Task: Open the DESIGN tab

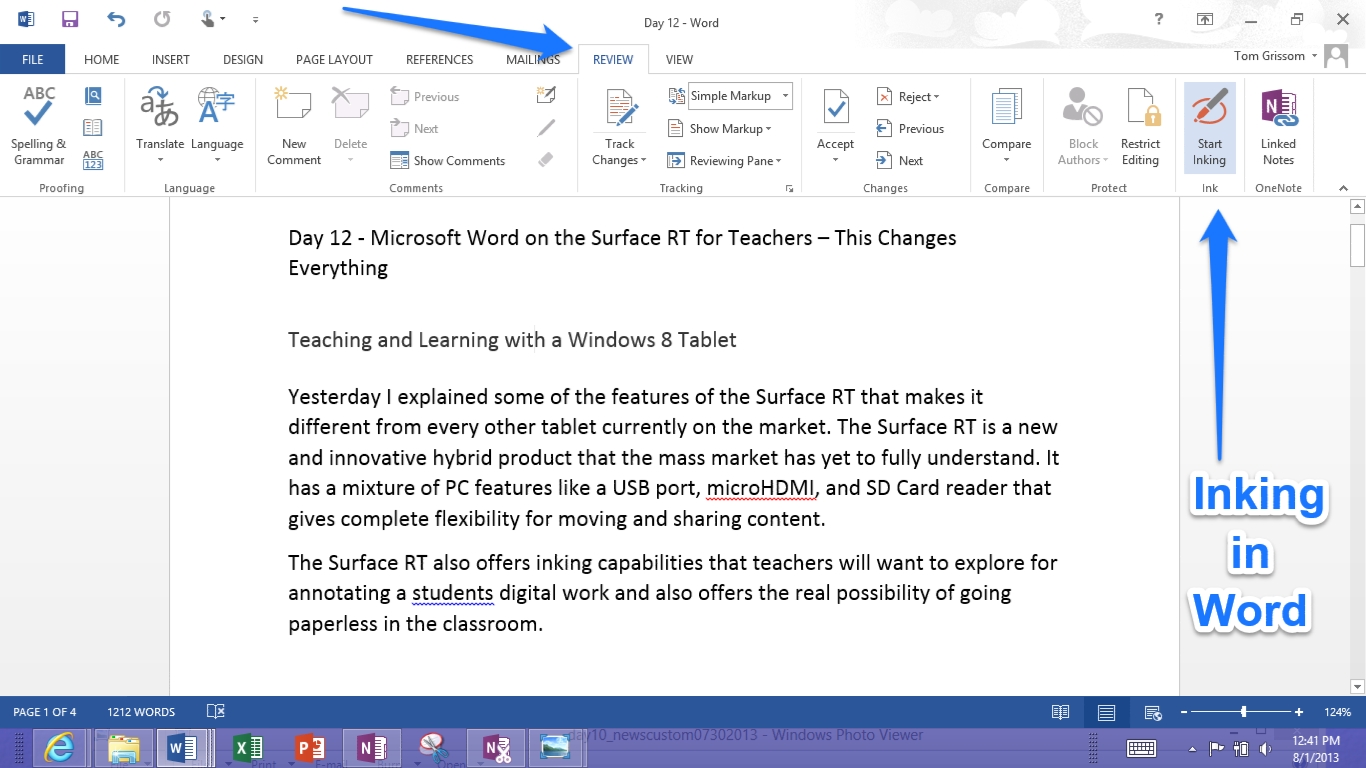Action: (243, 59)
